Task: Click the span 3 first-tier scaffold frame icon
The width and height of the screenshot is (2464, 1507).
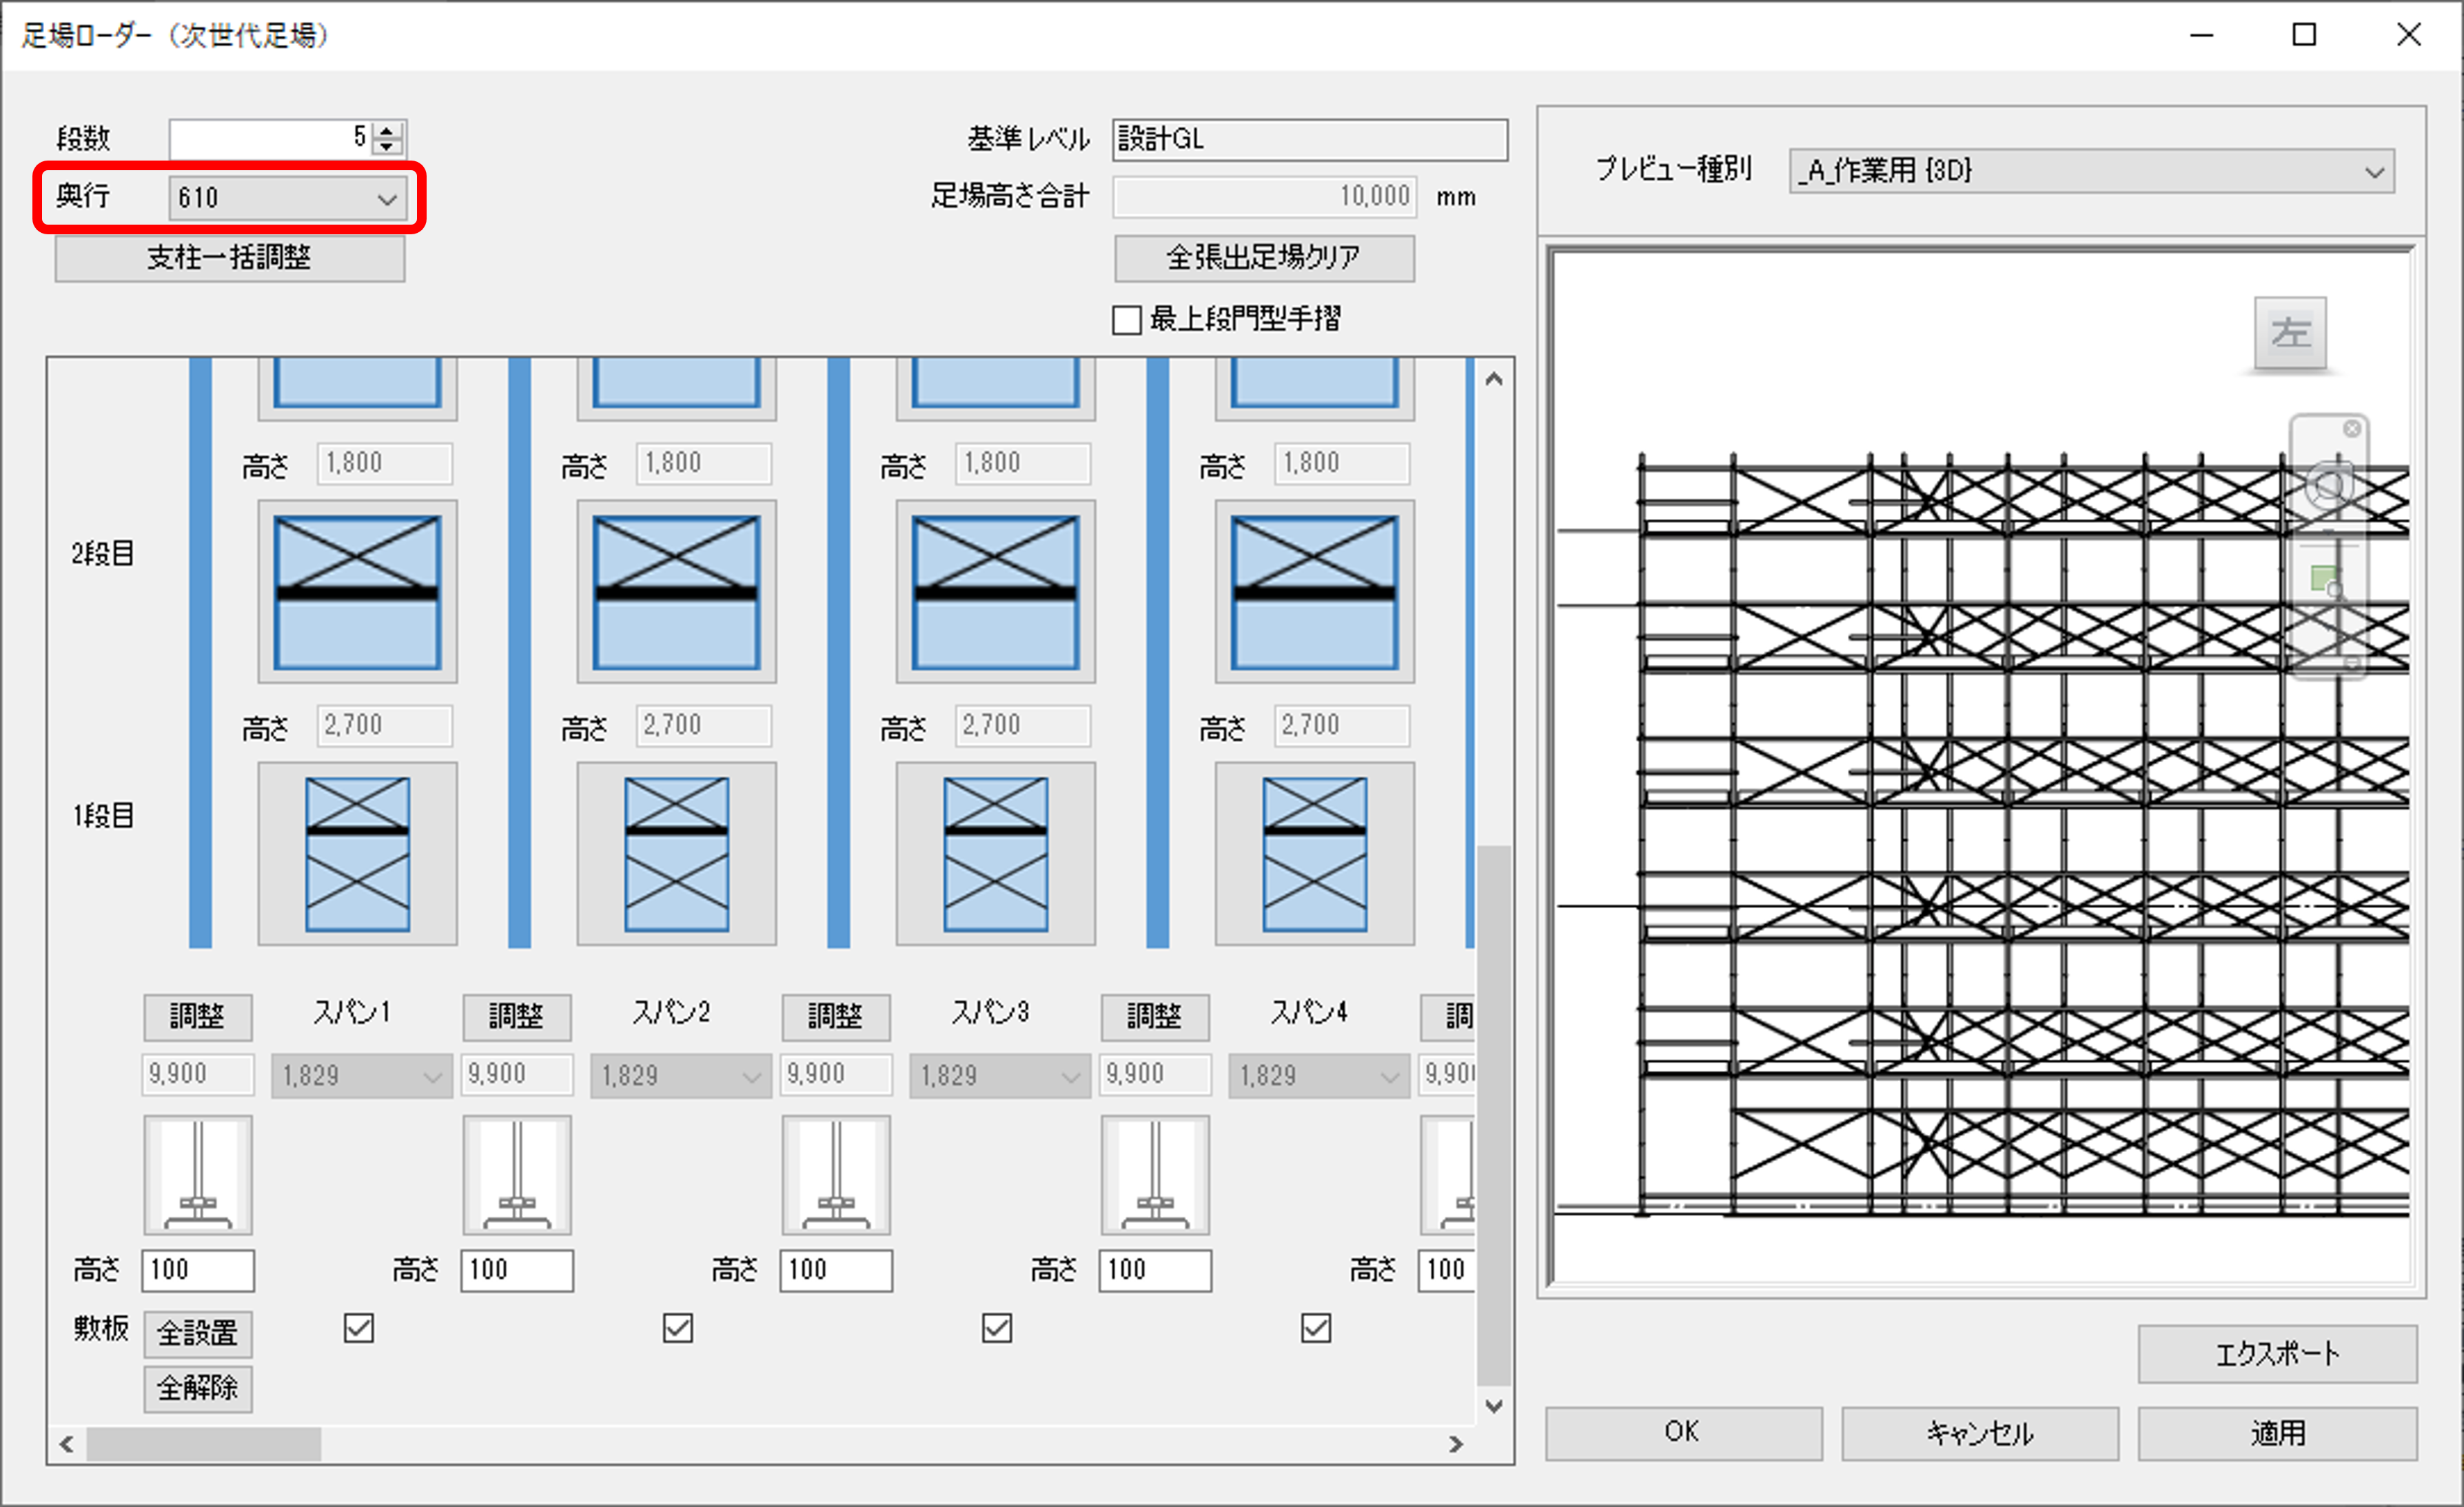Action: pos(995,854)
